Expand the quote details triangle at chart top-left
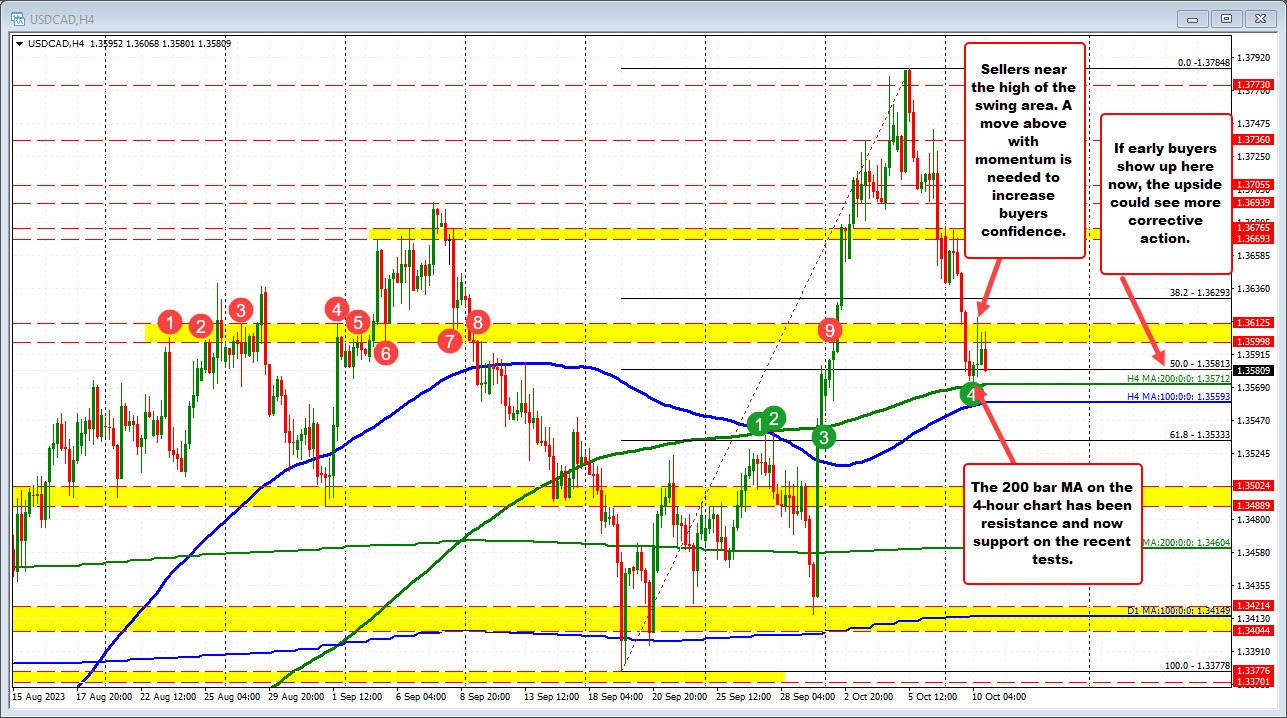Image resolution: width=1287 pixels, height=718 pixels. (20, 44)
